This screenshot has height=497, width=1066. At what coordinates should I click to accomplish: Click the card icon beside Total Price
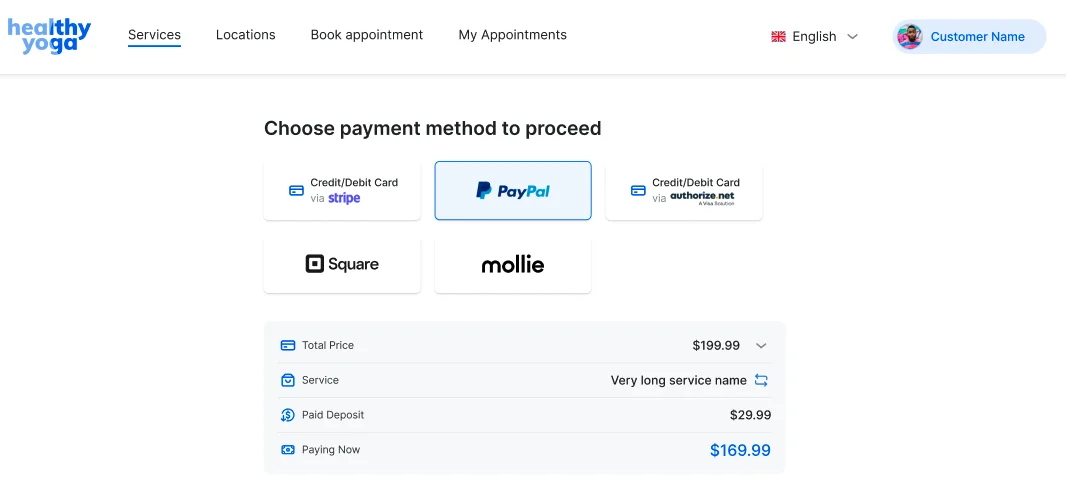(288, 345)
